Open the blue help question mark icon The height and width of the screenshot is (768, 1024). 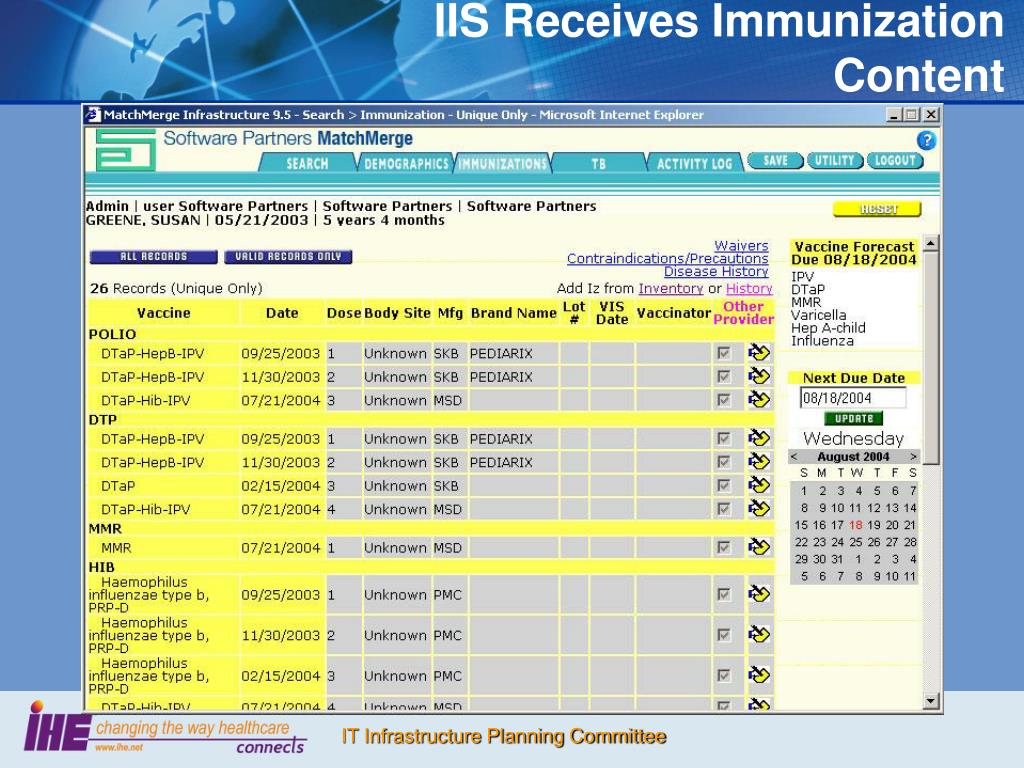[926, 140]
